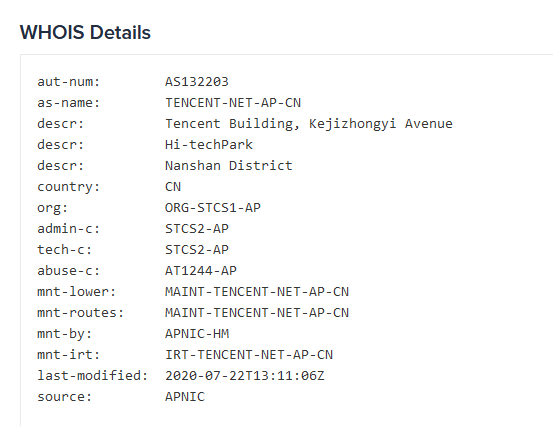Click the admin-c STCS2-AP value

coord(197,229)
